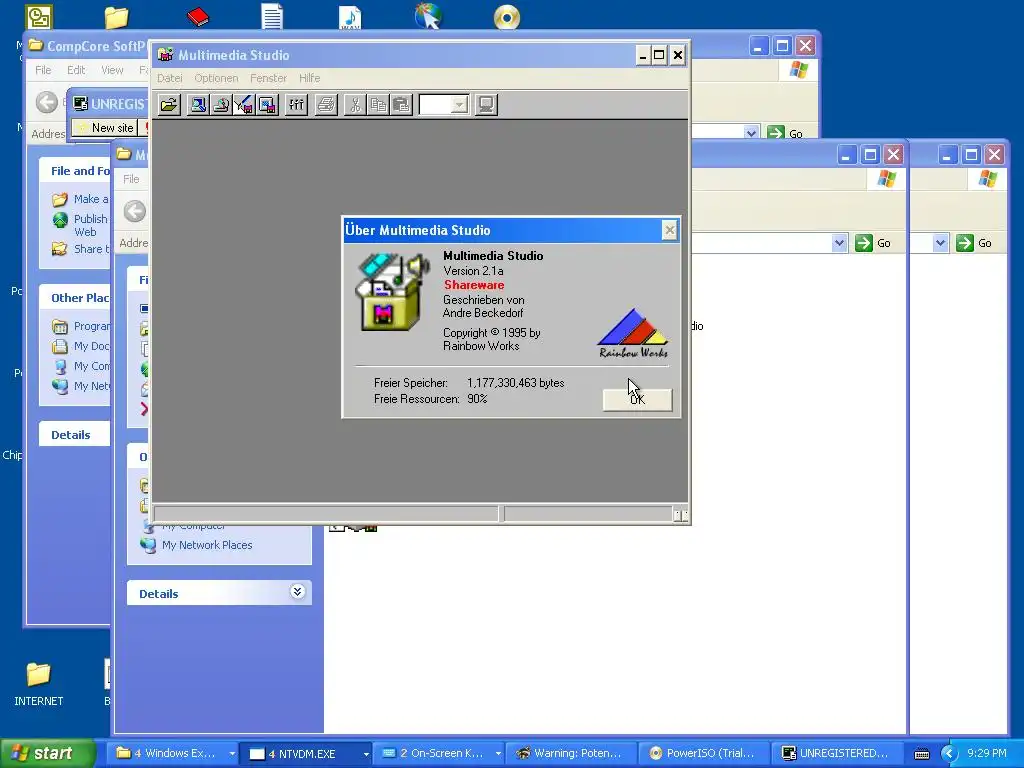Click New site button in UNREGISTERED window
Screen dimensions: 1024x768
tap(105, 128)
